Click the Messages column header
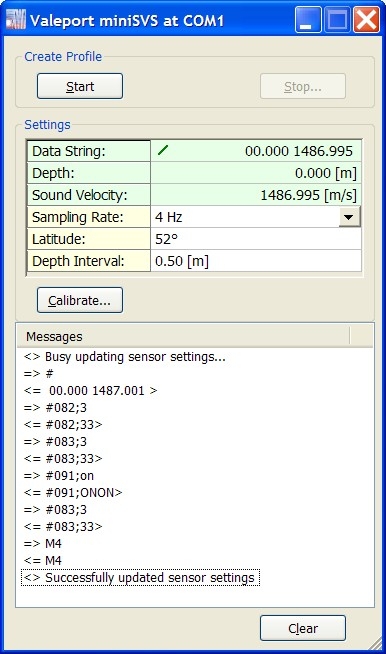Viewport: 386px width, 654px height. pos(183,336)
